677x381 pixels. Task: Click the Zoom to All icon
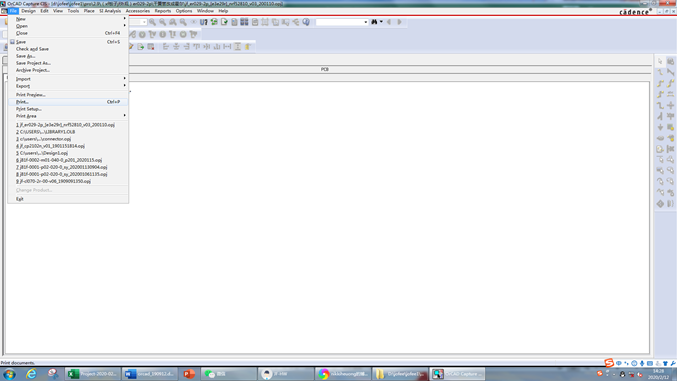183,22
